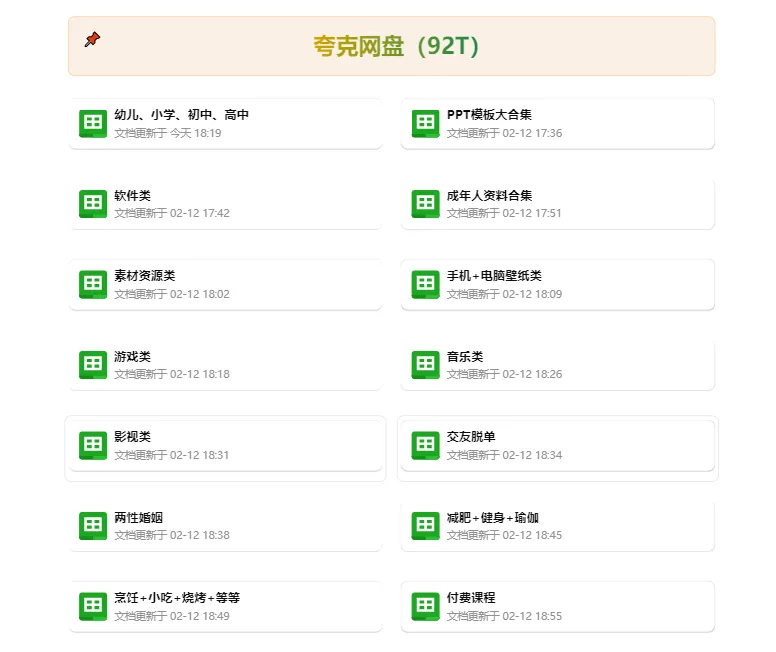The width and height of the screenshot is (776, 652).
Task: Open the 减肥+健身+瑜伽 document
Action: tap(557, 526)
